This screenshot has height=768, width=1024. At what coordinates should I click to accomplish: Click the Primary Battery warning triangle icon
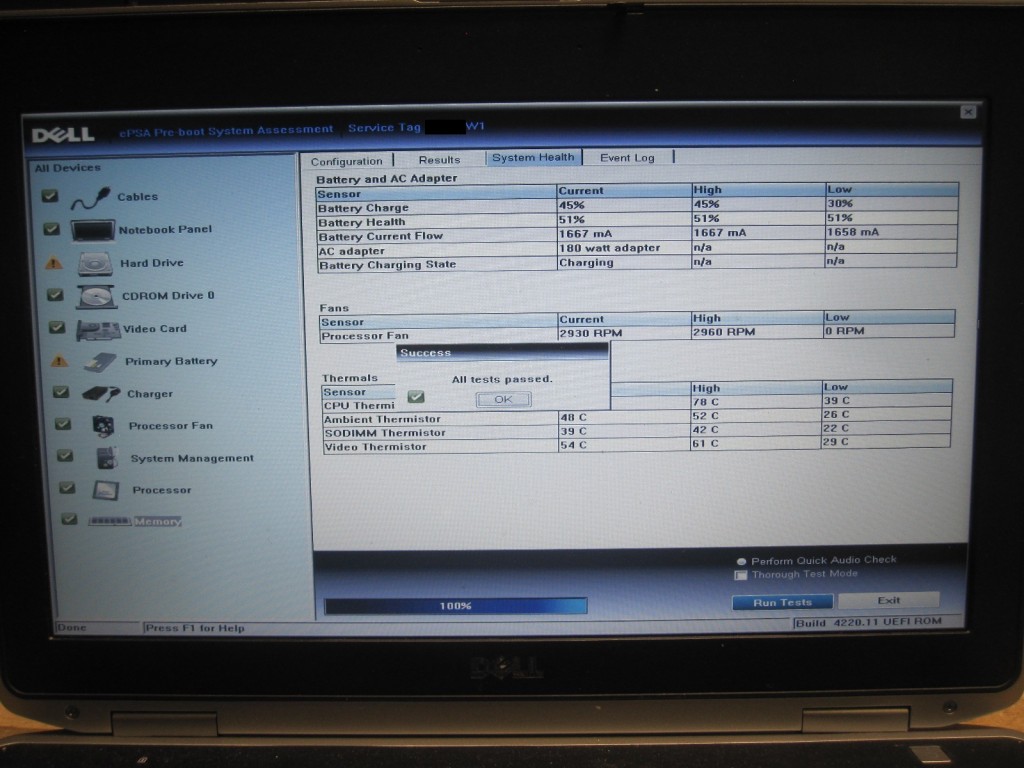click(x=59, y=360)
